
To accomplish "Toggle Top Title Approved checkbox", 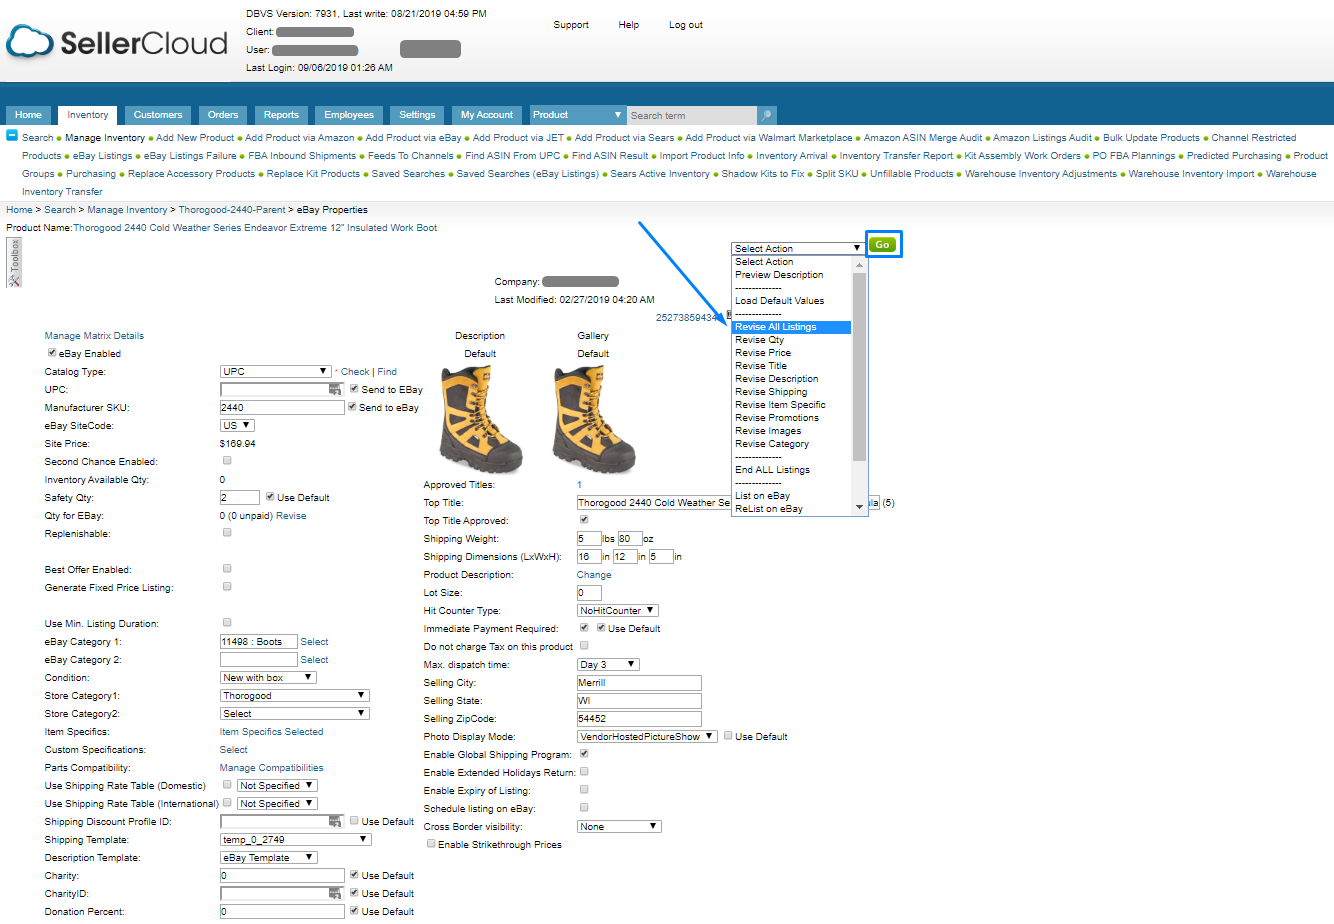I will (584, 520).
